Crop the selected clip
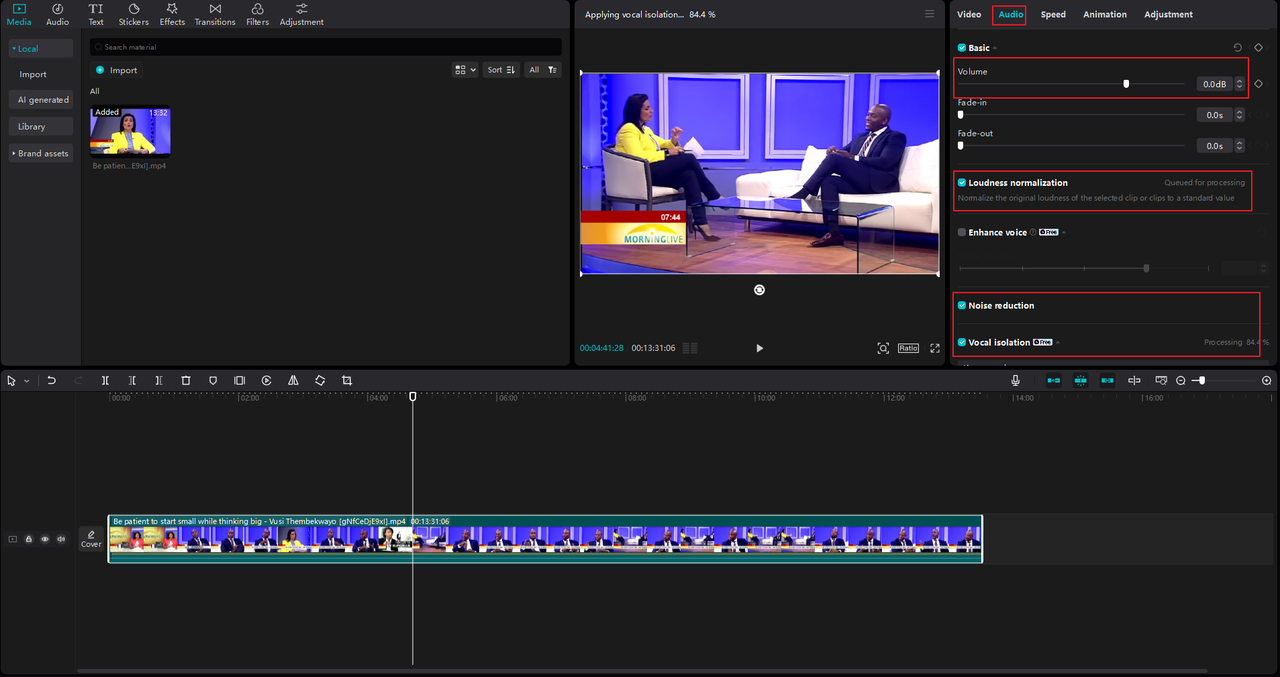 point(347,380)
